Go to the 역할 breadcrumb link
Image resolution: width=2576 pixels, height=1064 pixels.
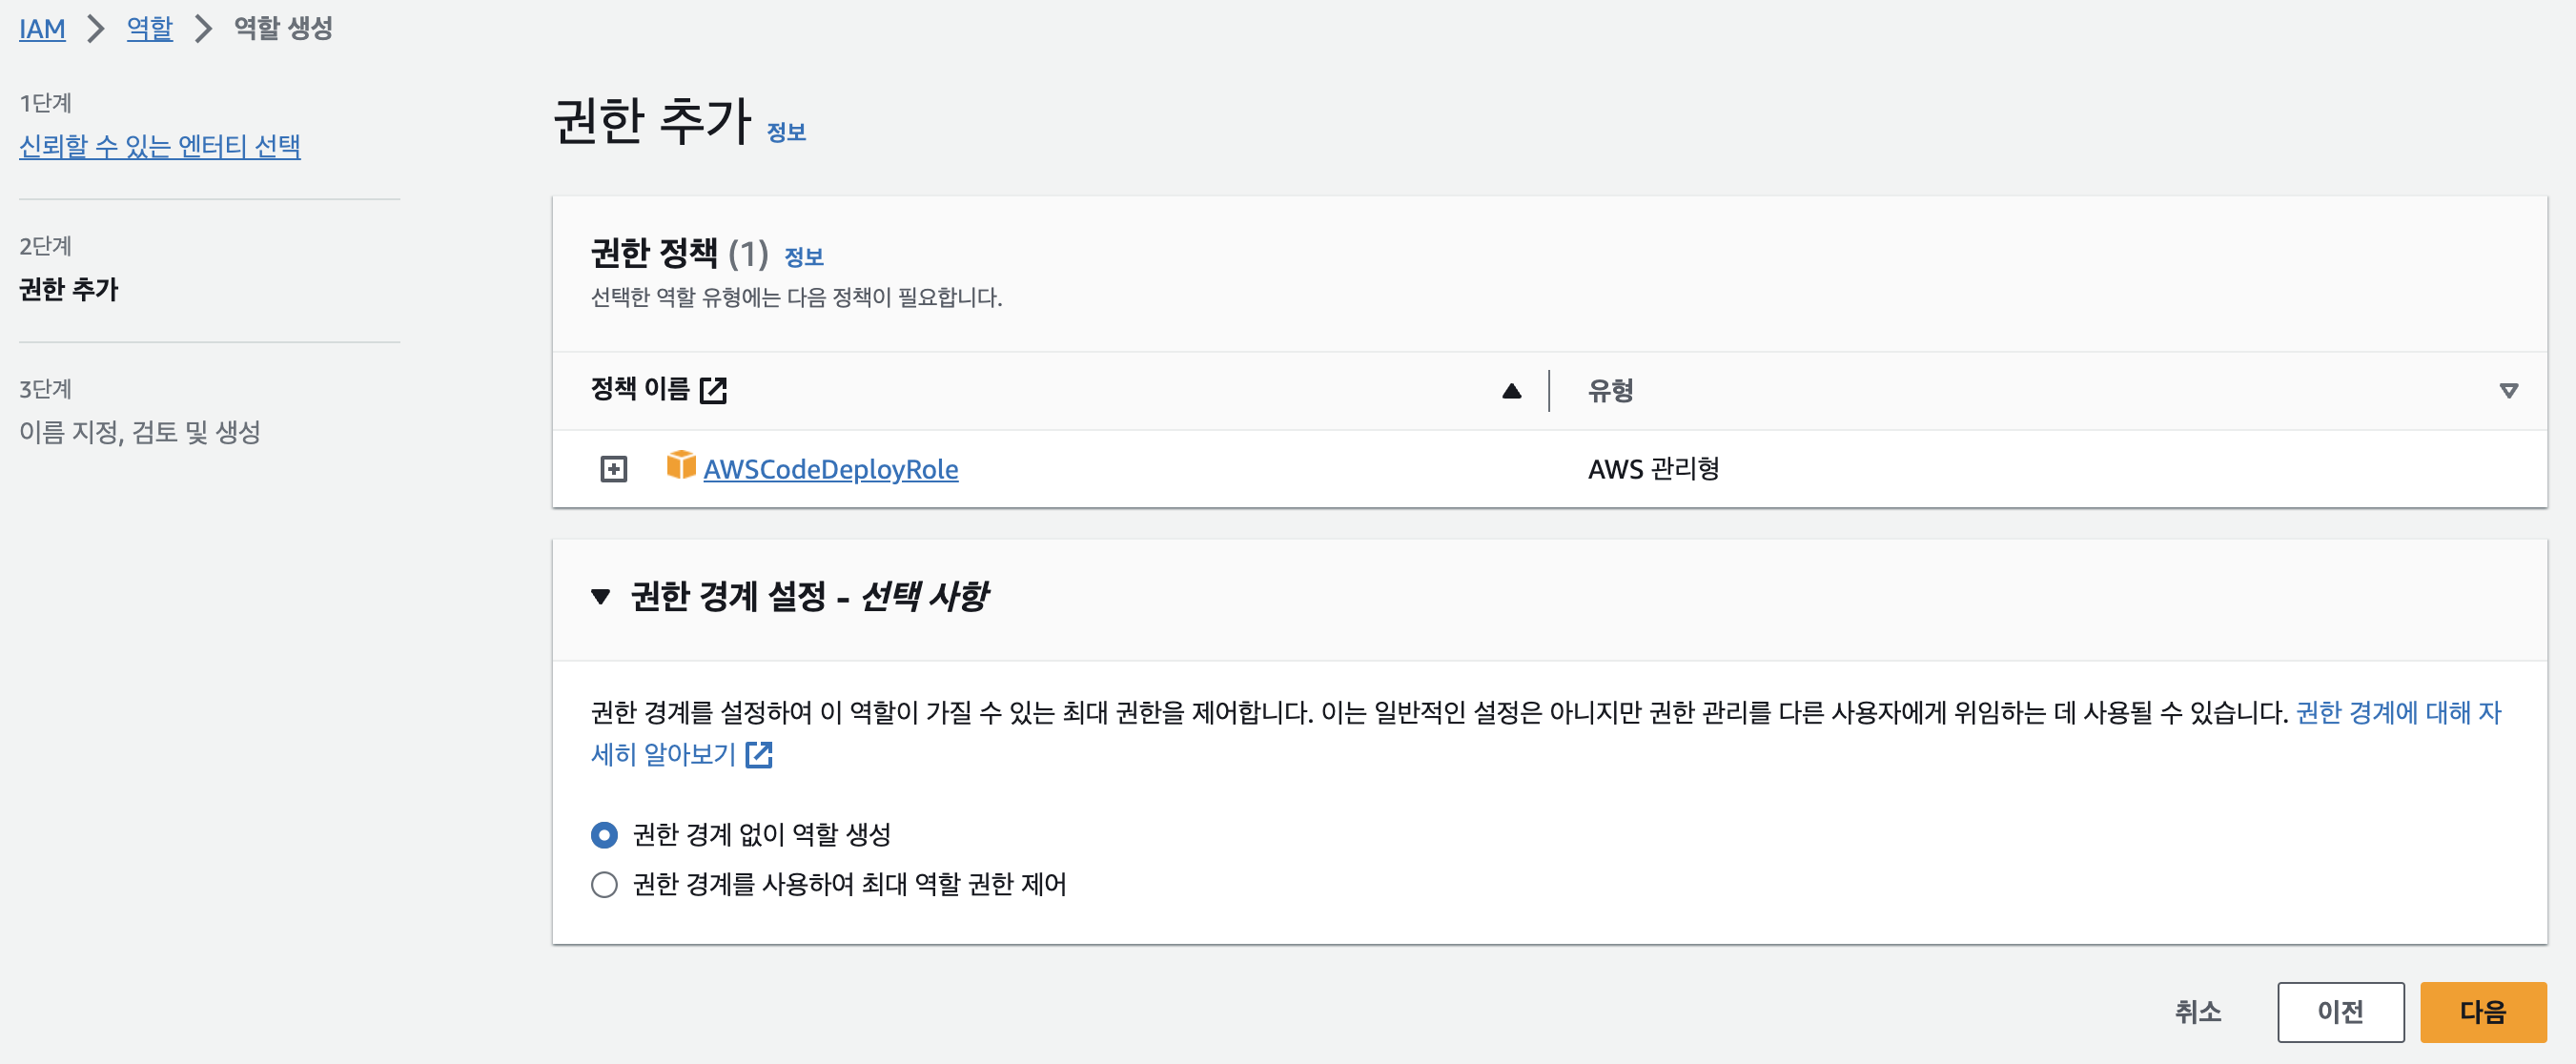coord(149,29)
